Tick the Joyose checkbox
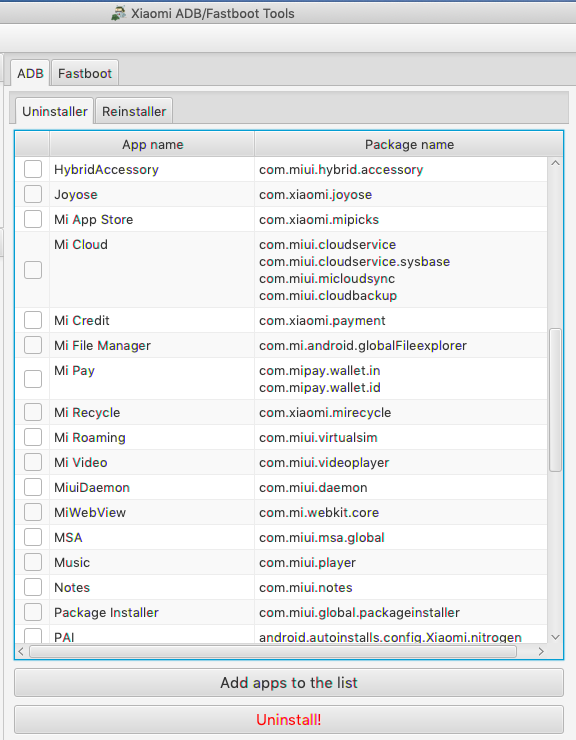The width and height of the screenshot is (576, 740). point(33,194)
